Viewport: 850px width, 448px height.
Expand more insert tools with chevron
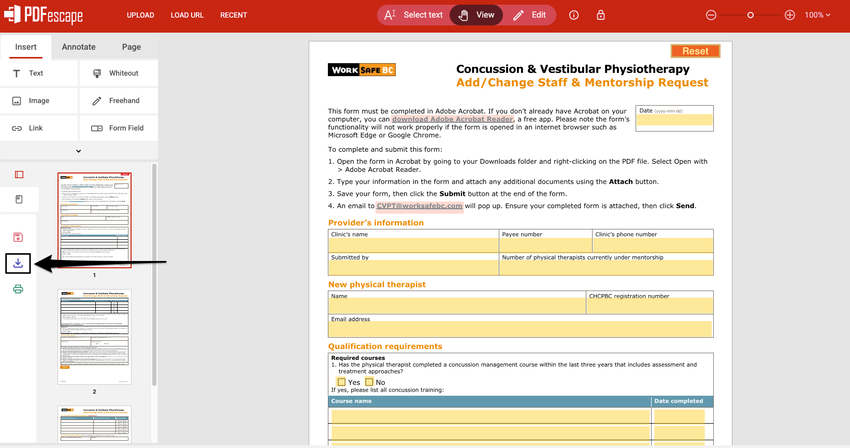click(79, 151)
